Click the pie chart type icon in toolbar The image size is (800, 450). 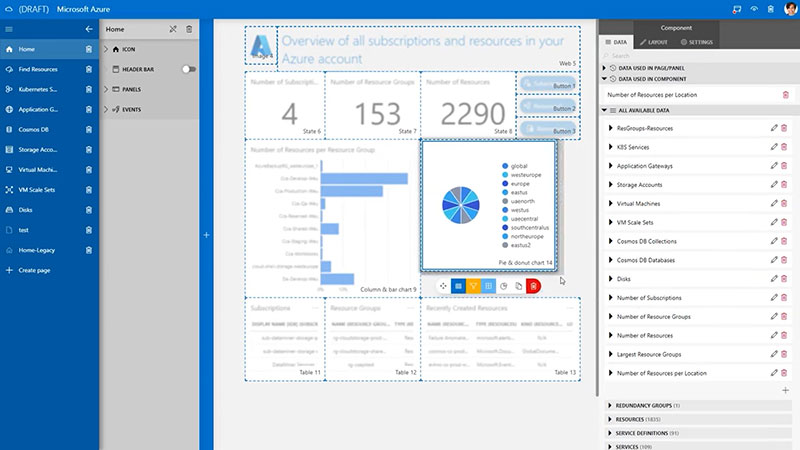504,286
